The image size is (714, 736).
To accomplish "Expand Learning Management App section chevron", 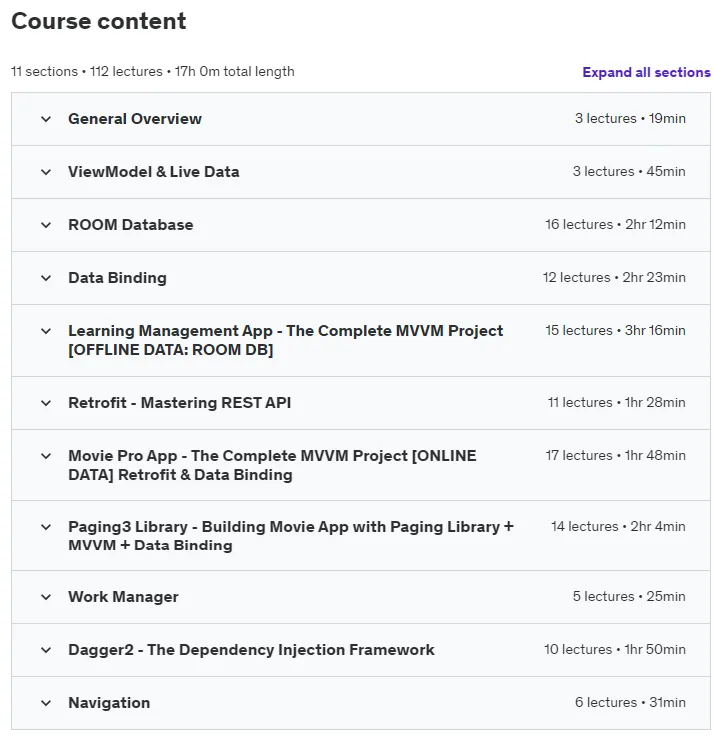I will pyautogui.click(x=46, y=331).
